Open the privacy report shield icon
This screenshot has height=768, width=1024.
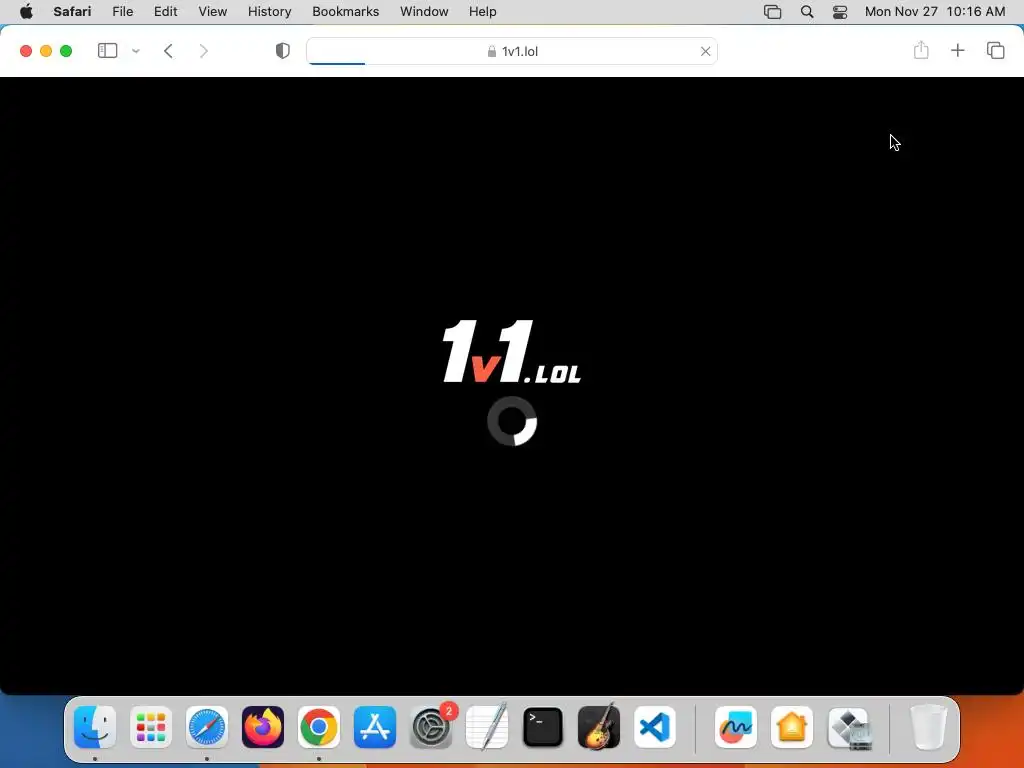click(x=283, y=51)
